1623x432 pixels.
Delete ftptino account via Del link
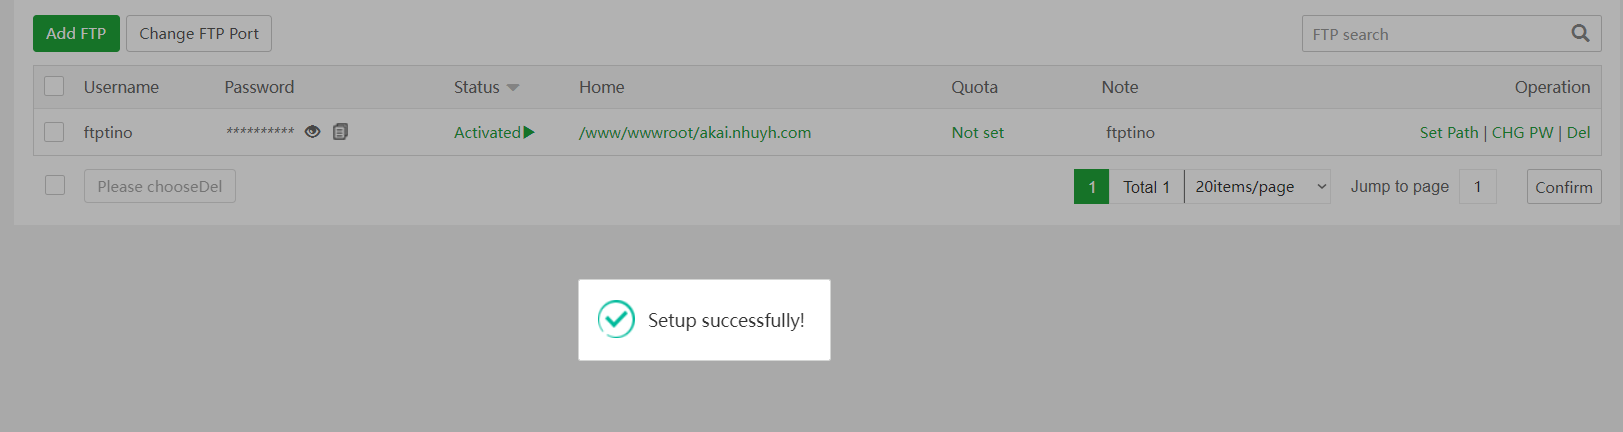coord(1578,133)
